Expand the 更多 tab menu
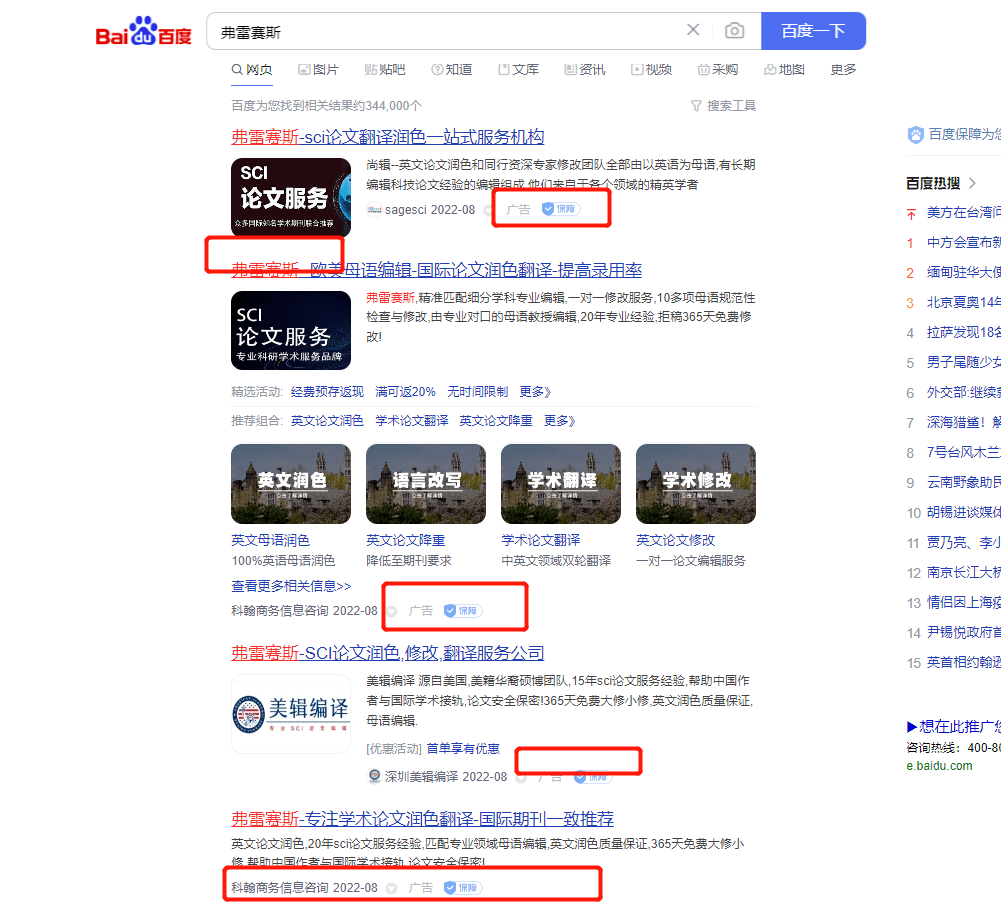The width and height of the screenshot is (1001, 903). click(843, 70)
